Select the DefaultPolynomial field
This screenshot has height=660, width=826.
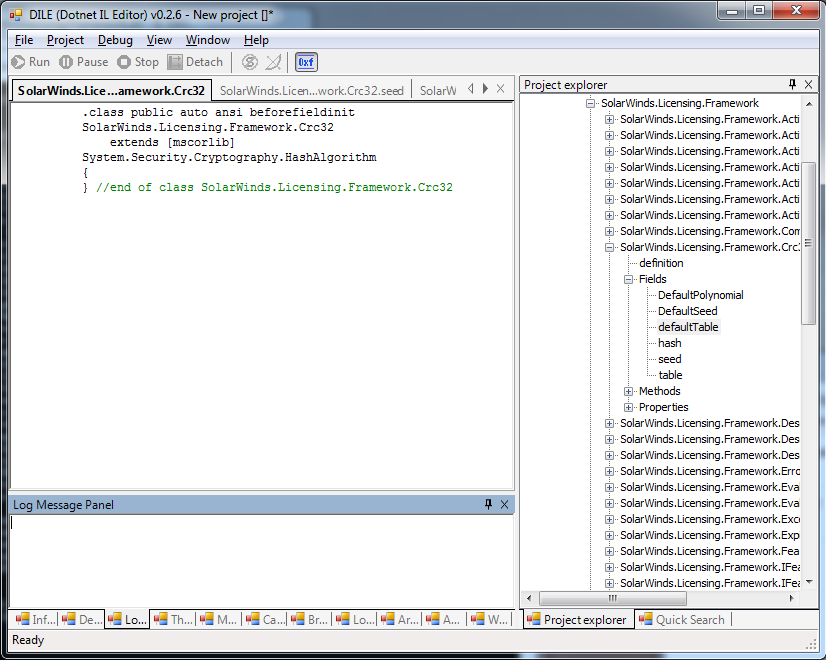[701, 295]
